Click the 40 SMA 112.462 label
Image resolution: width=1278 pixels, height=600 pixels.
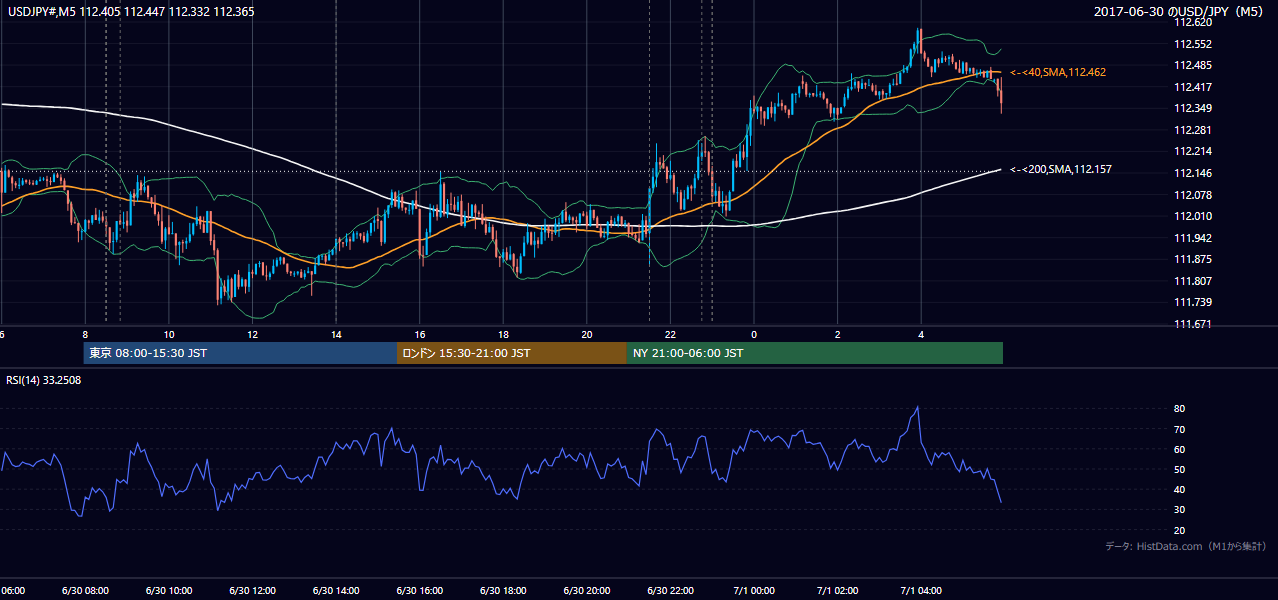click(x=1058, y=73)
